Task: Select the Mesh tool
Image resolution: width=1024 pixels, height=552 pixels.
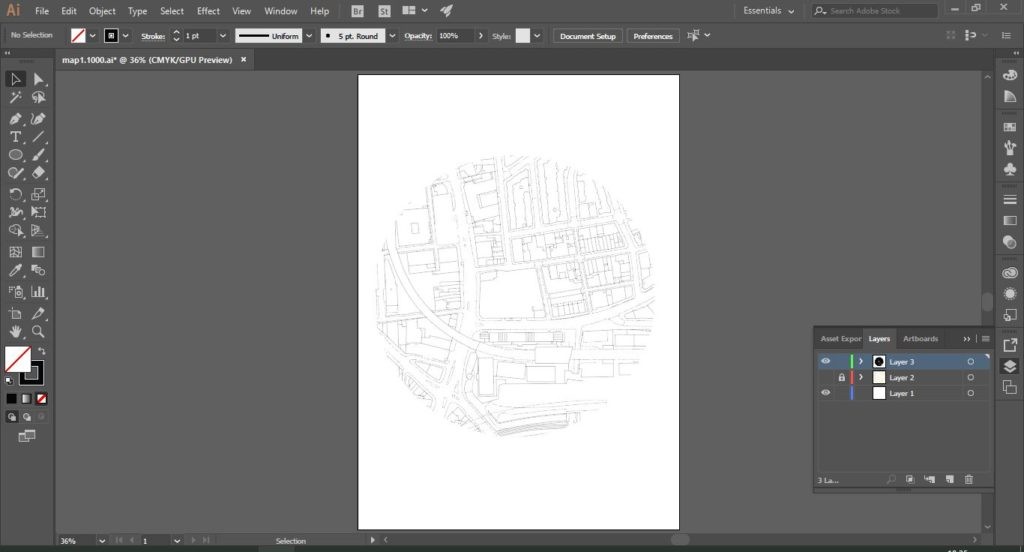Action: (x=15, y=252)
